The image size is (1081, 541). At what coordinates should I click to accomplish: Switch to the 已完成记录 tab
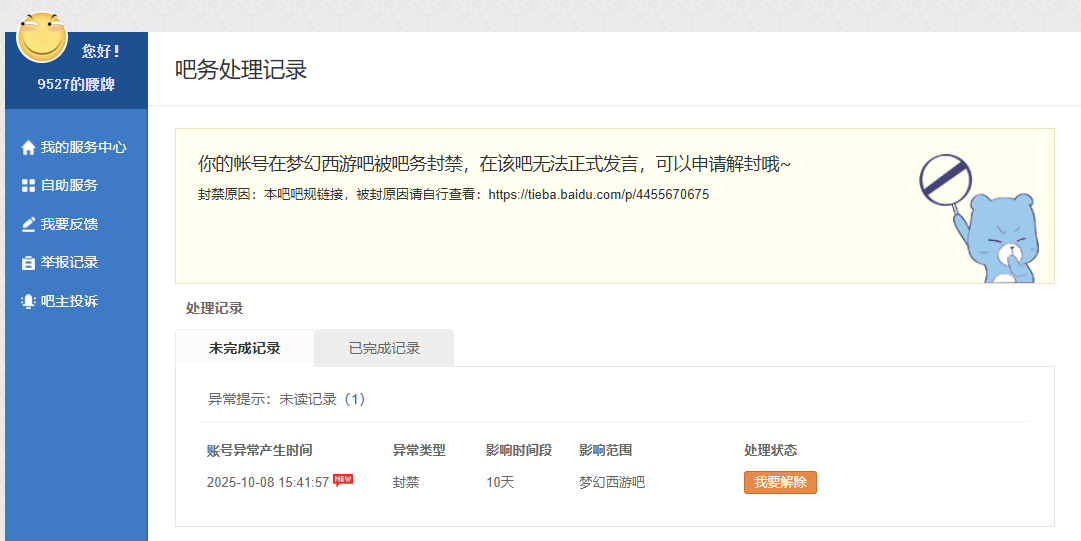384,348
